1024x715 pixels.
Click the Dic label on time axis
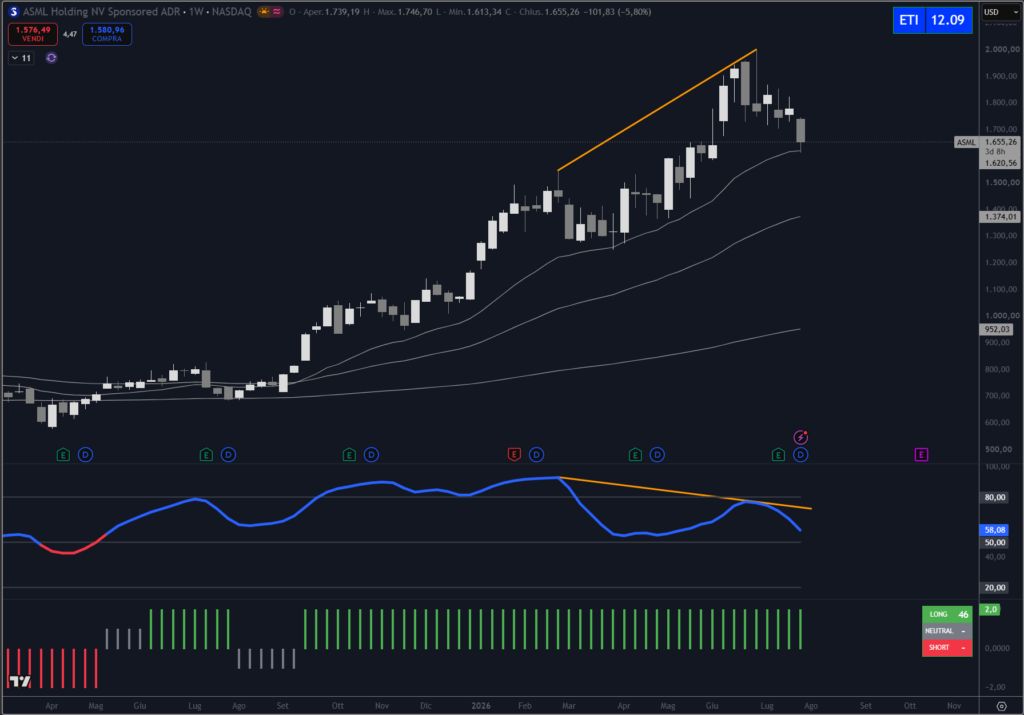426,706
